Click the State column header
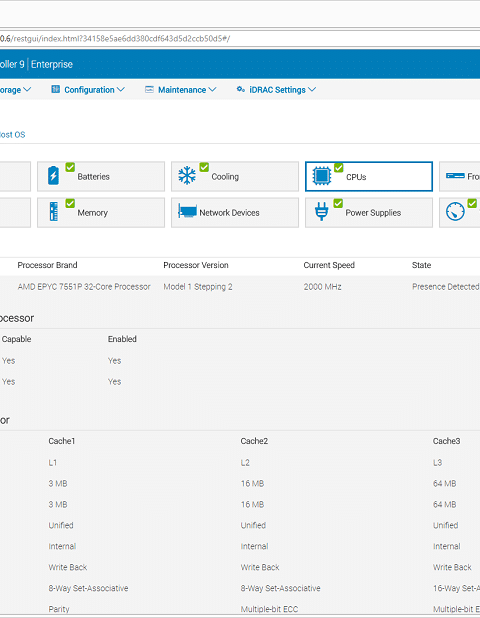 click(x=421, y=265)
